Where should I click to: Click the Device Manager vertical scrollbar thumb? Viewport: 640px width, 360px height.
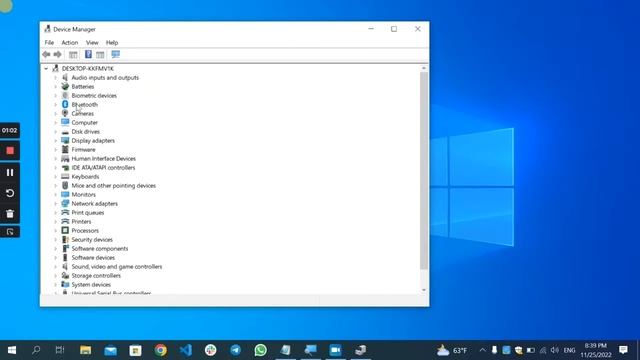(x=424, y=171)
